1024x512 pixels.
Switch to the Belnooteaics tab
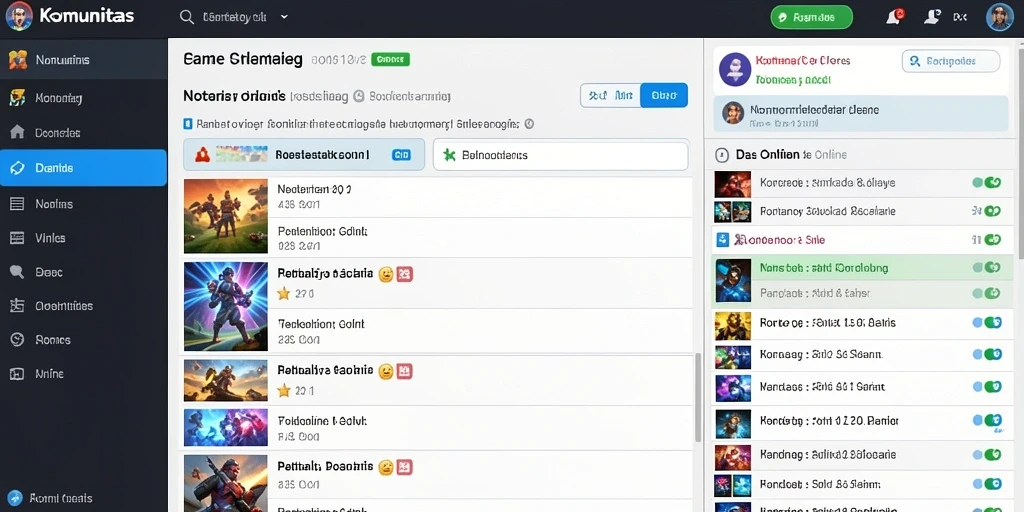[x=560, y=155]
